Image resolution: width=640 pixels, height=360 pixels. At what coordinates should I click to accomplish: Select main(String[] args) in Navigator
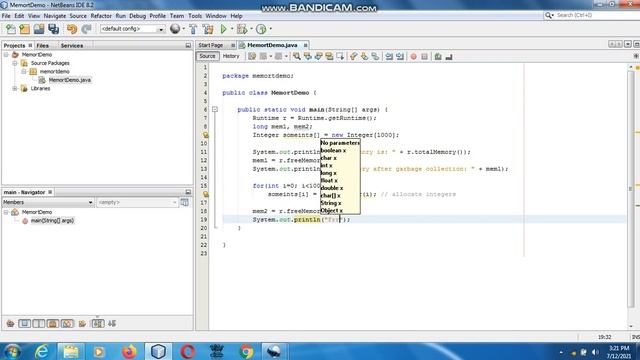click(x=52, y=220)
